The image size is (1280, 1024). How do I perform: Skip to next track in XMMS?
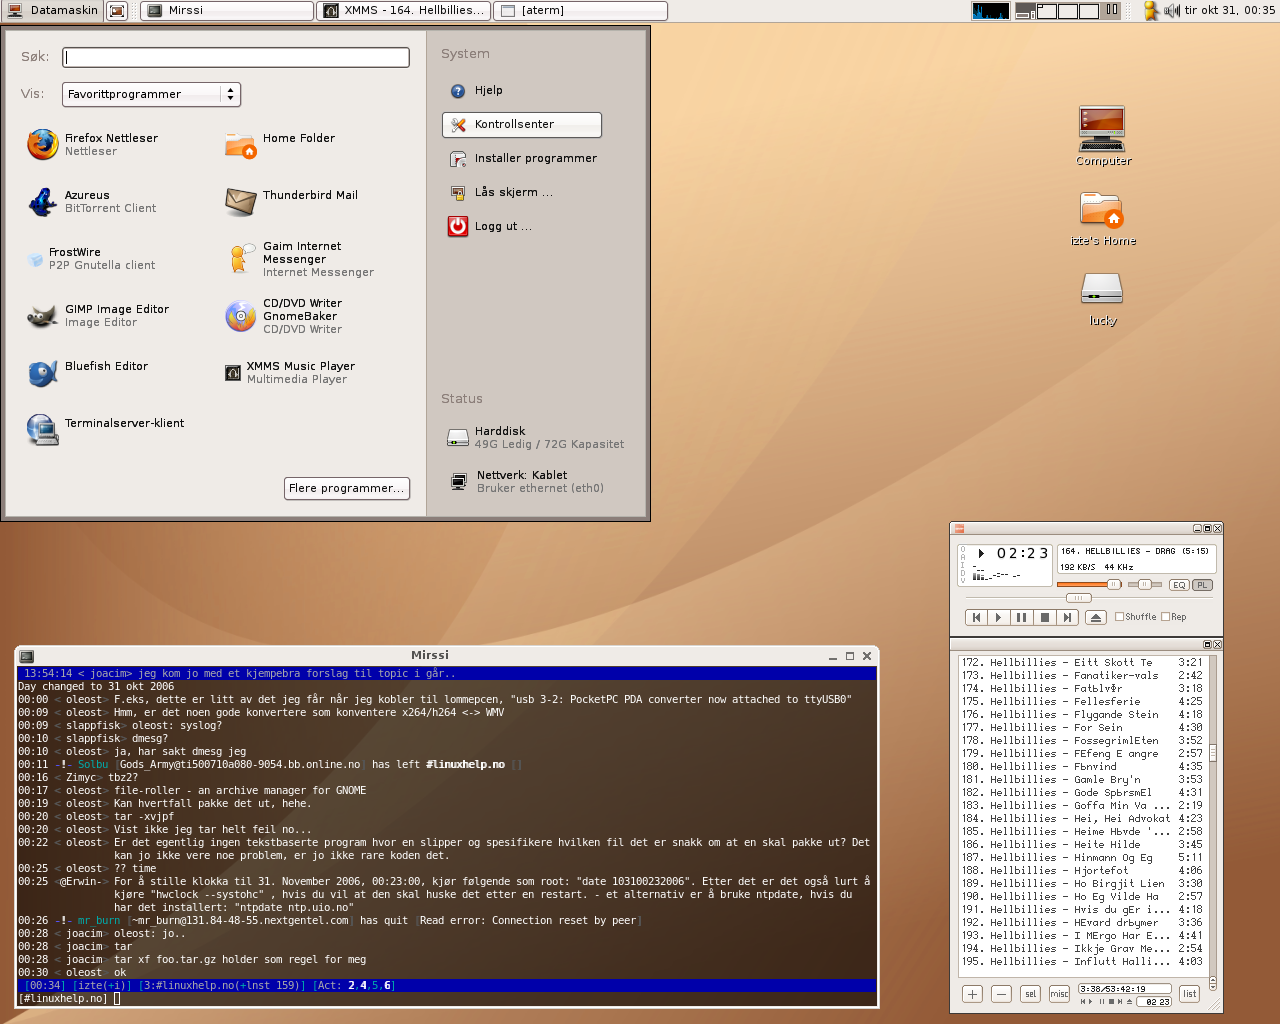click(1067, 617)
